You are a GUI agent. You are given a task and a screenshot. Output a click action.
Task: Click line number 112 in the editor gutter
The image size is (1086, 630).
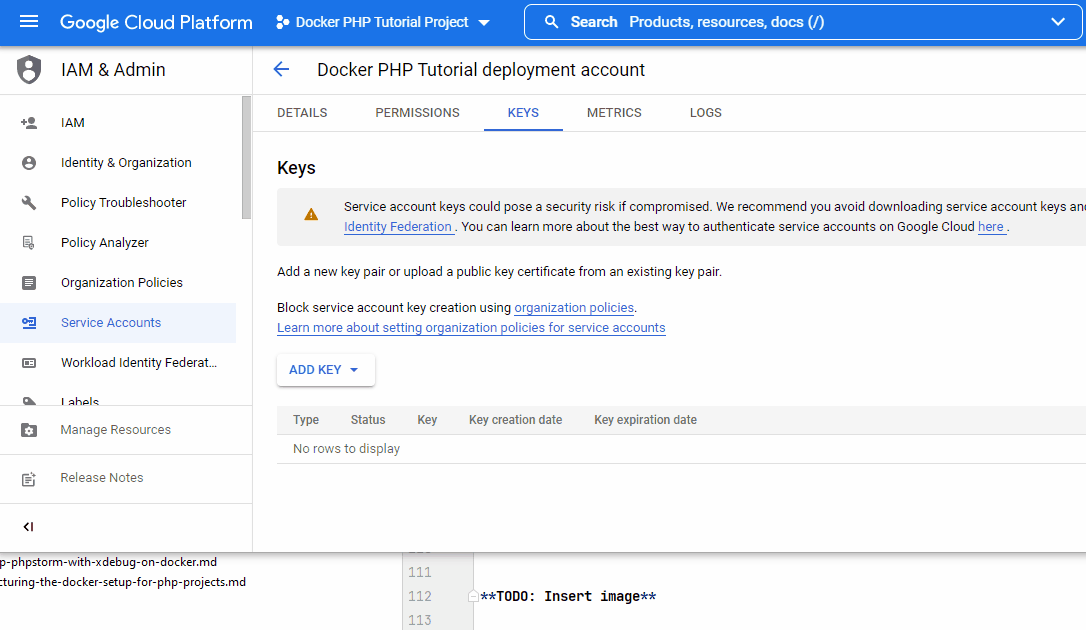(420, 597)
